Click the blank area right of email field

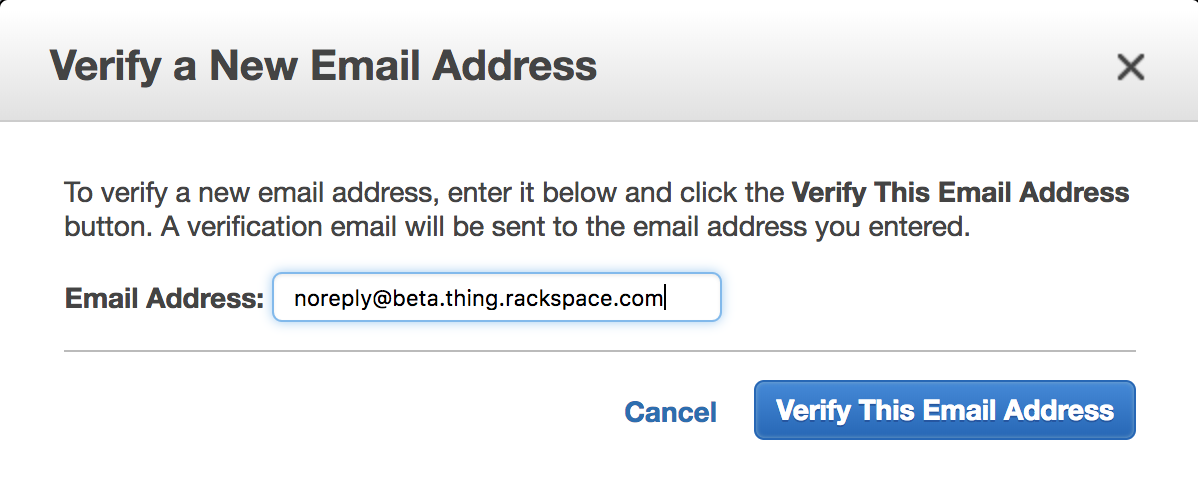click(920, 298)
